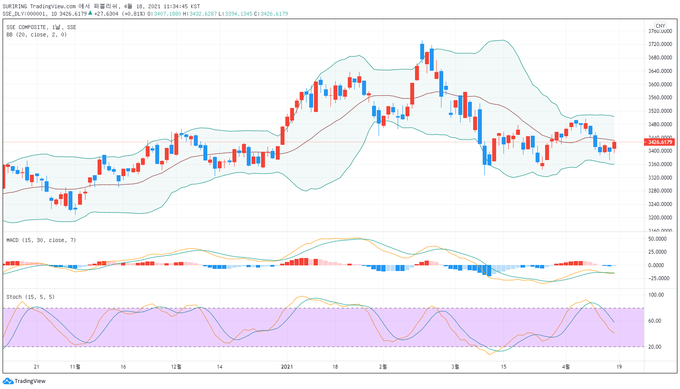Select the BB (20, close, 2, 0) indicator label
Image resolution: width=680 pixels, height=389 pixels.
(36, 34)
